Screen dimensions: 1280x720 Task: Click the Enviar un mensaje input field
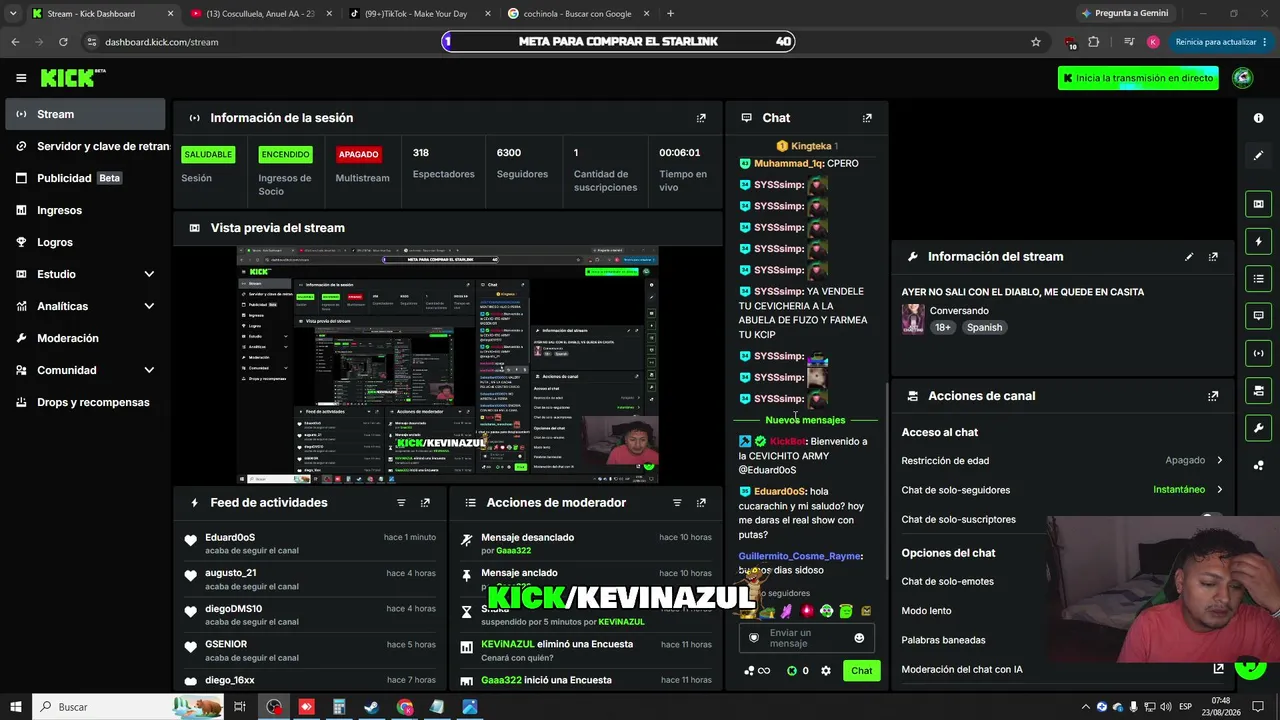[x=806, y=638]
